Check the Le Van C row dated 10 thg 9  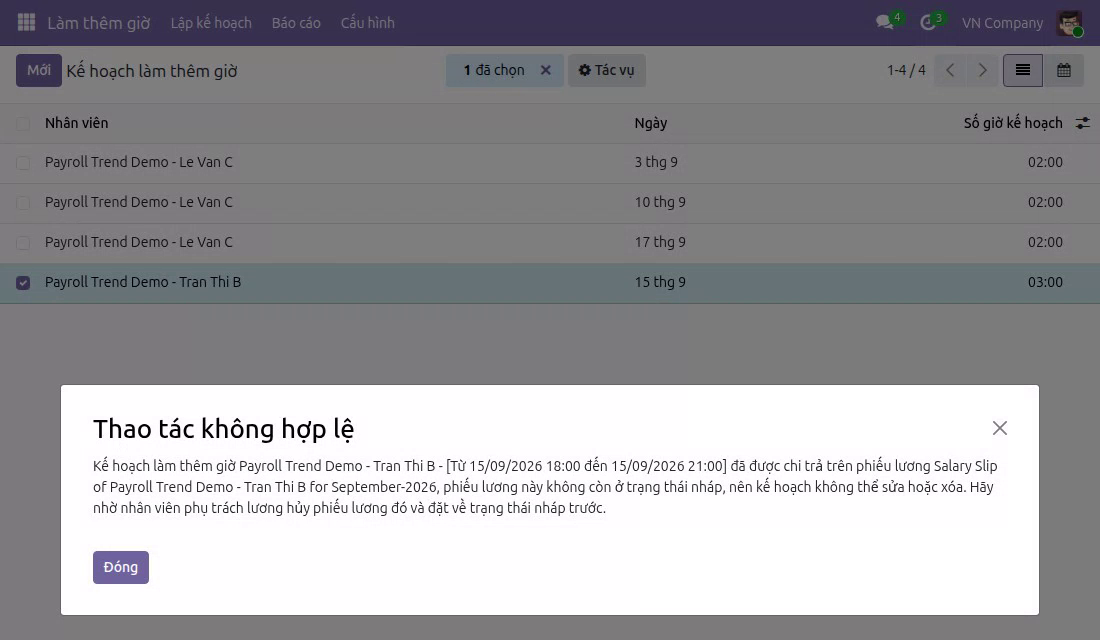pos(23,203)
